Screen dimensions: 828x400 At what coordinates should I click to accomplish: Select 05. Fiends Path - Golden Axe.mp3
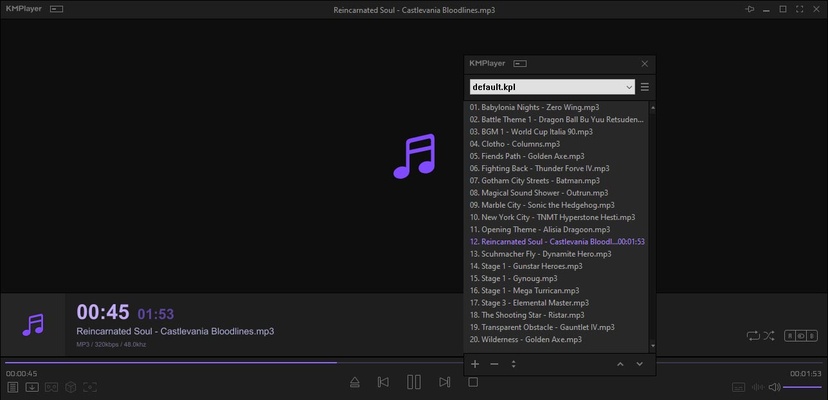point(557,156)
